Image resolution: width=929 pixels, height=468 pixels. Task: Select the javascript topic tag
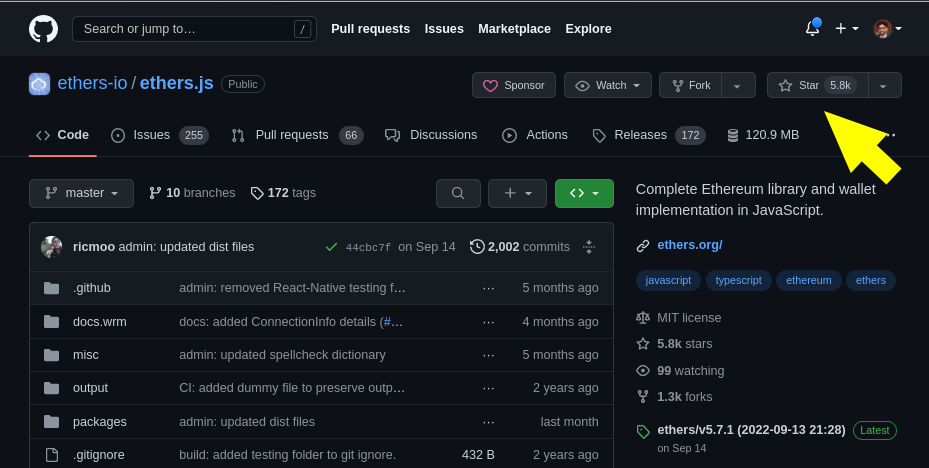668,280
